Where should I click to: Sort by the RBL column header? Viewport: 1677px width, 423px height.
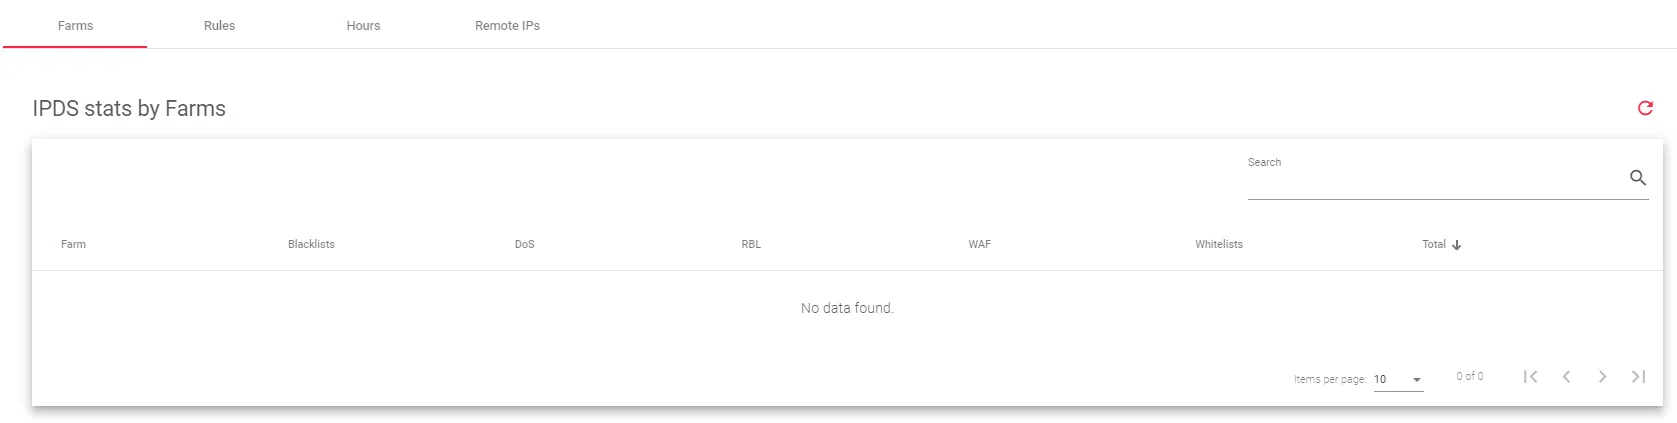click(x=751, y=244)
